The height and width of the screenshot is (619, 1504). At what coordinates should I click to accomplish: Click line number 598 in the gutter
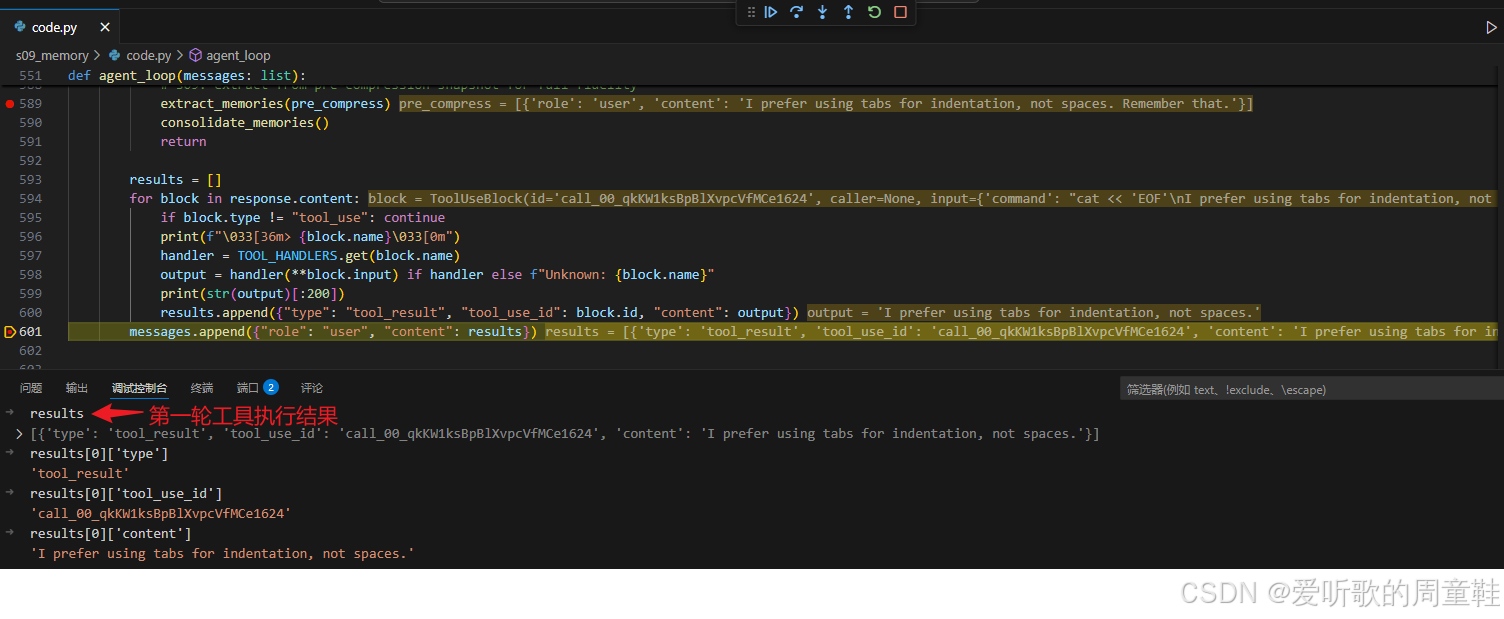(30, 274)
